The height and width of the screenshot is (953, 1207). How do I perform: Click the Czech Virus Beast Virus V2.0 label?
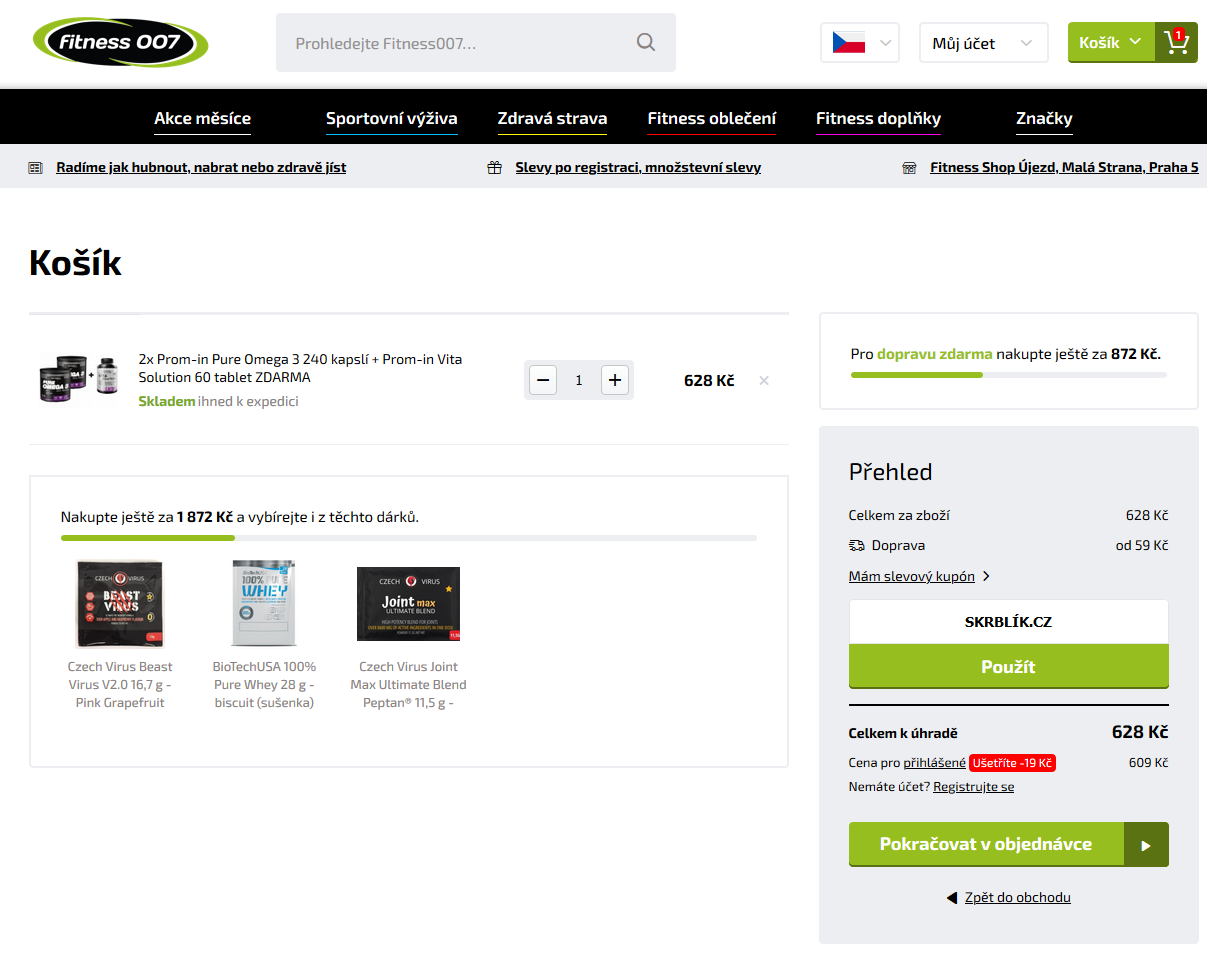(120, 685)
